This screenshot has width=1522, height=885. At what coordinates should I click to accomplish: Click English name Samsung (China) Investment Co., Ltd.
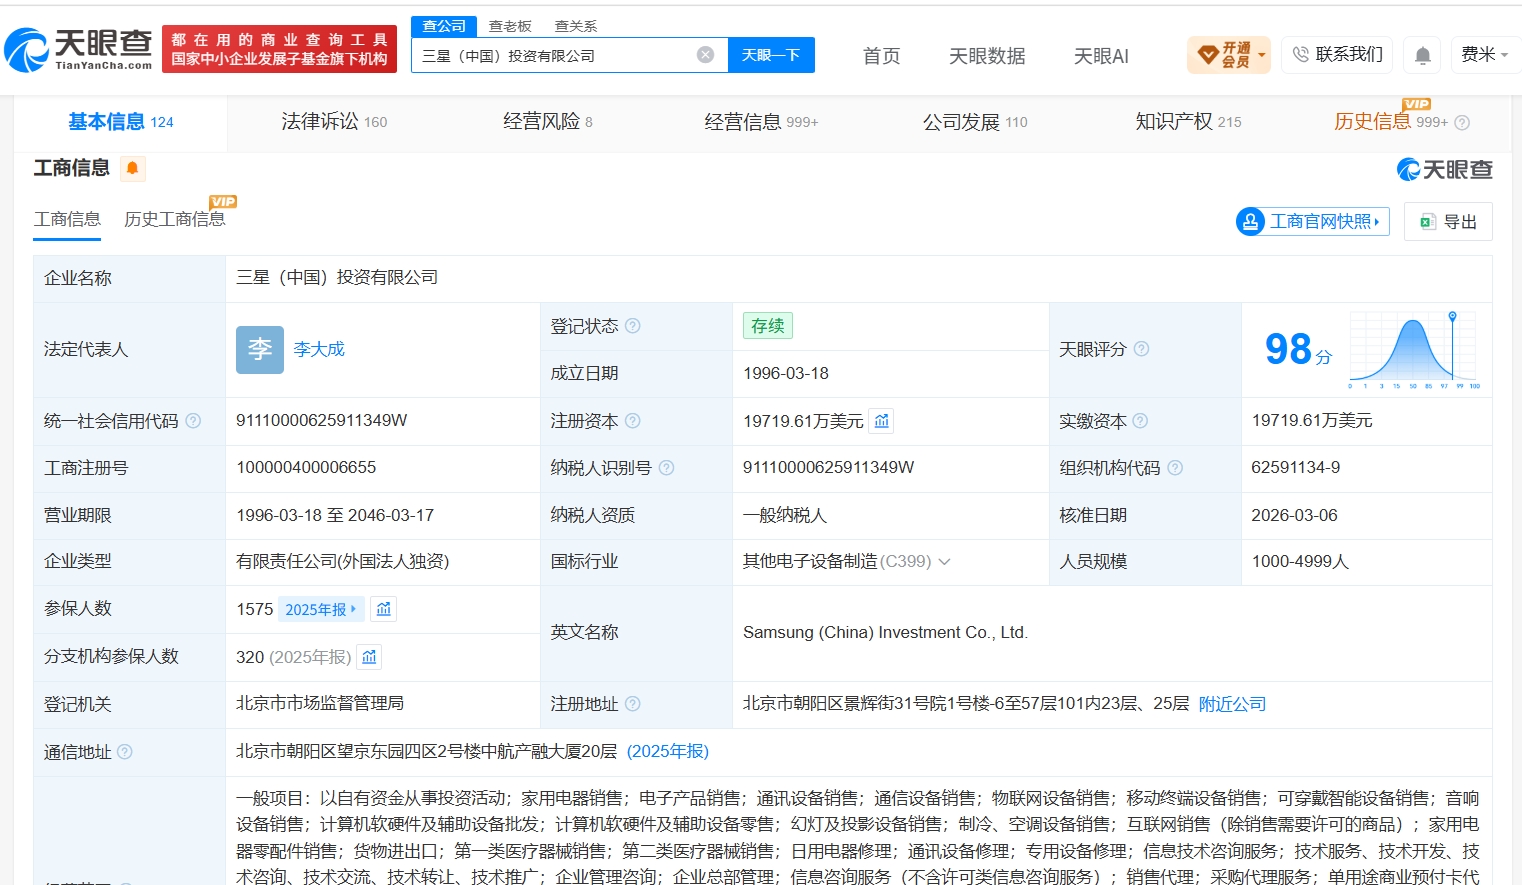(885, 632)
